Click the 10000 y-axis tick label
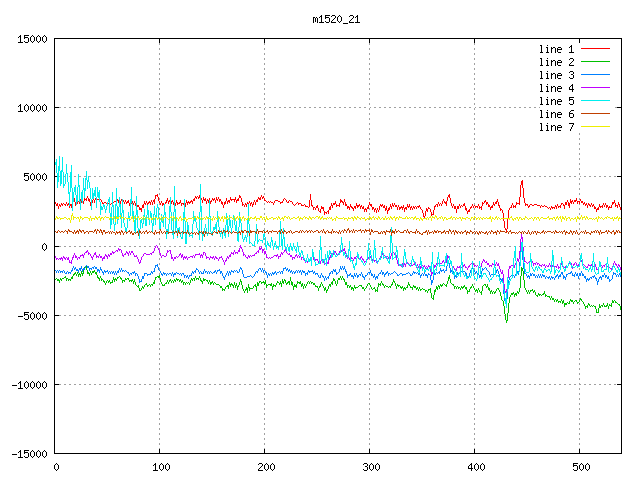Screen dimensions: 640x480 point(31,108)
